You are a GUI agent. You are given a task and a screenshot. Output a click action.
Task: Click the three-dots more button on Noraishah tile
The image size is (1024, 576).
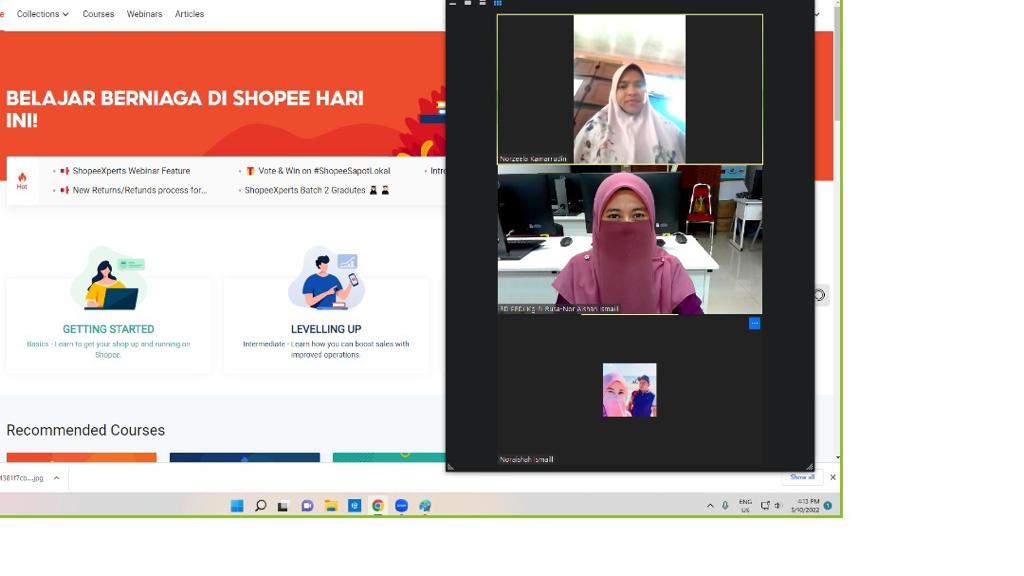[754, 323]
